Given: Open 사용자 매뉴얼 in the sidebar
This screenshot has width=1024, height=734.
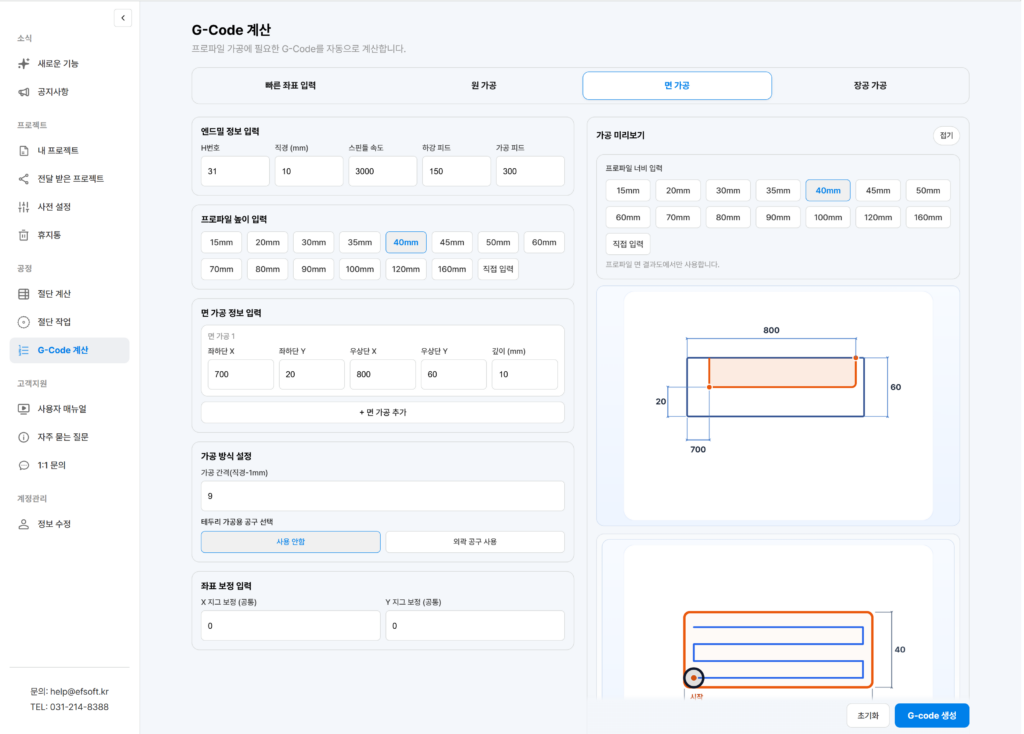Looking at the screenshot, I should (69, 409).
